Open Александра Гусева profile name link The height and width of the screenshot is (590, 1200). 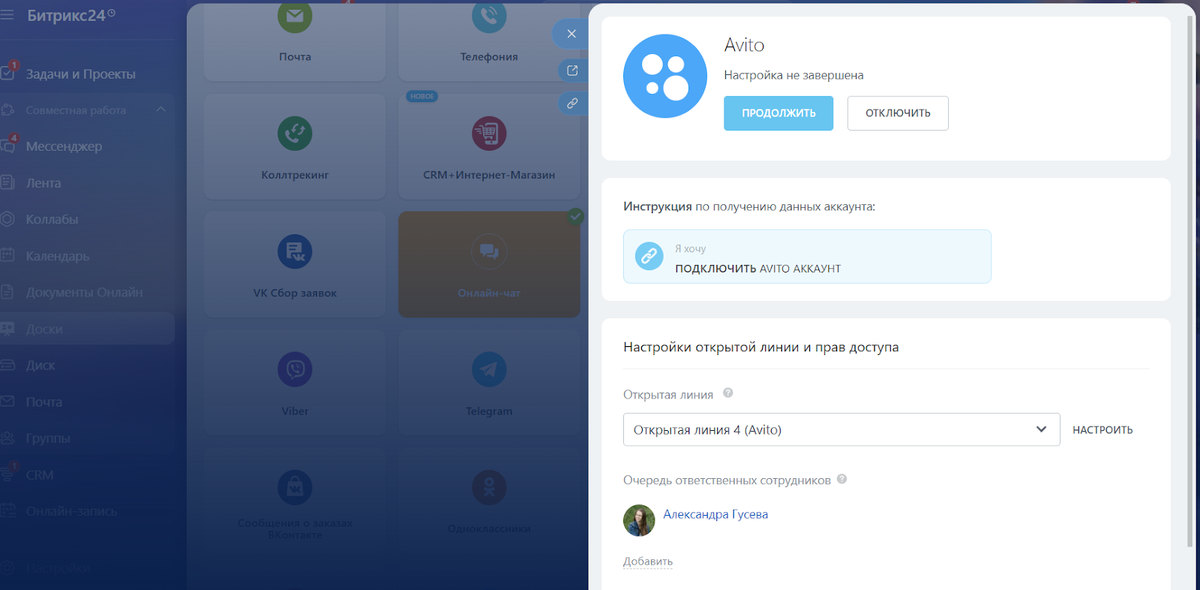[716, 514]
